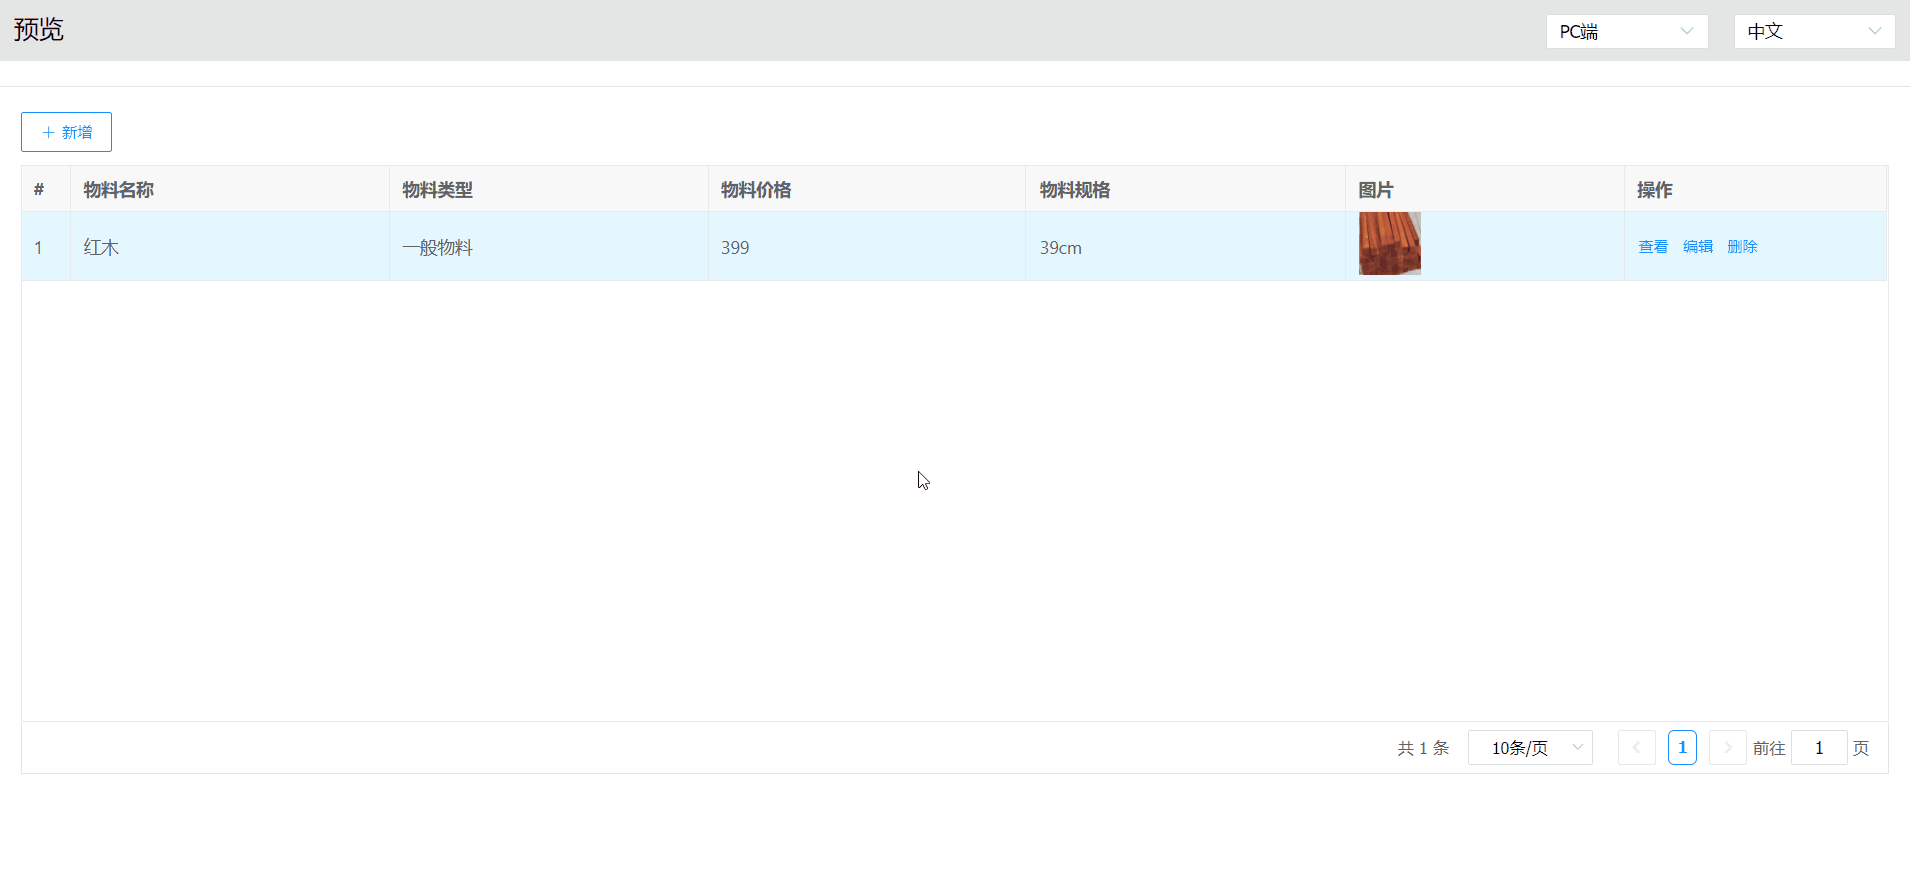Open the PC端 device dropdown
The image size is (1910, 874).
pos(1626,31)
